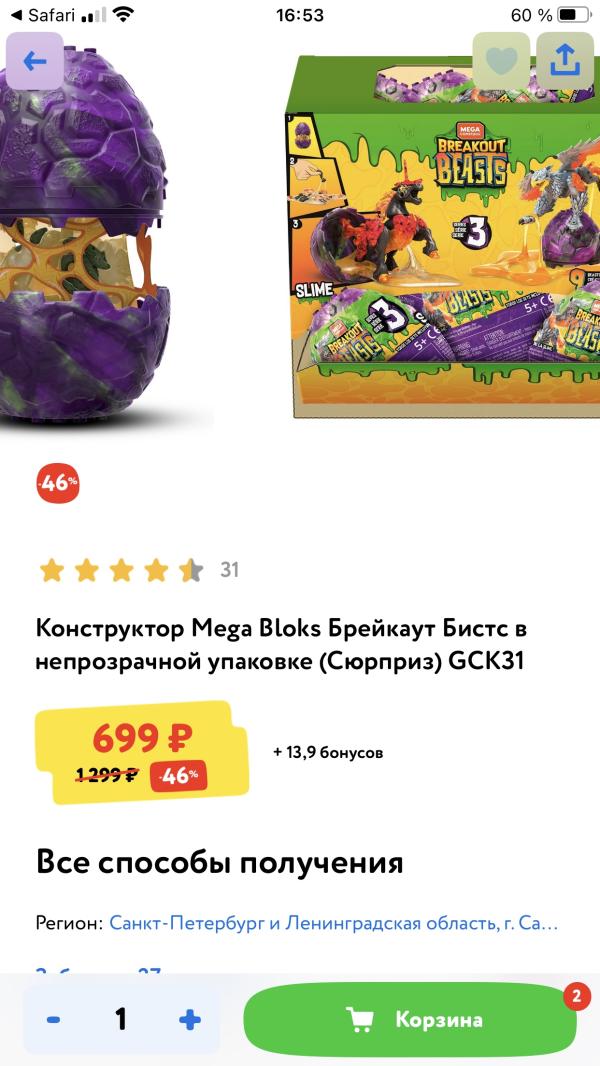Tap the Все способы получения heading
This screenshot has height=1066, width=600.
pyautogui.click(x=219, y=863)
